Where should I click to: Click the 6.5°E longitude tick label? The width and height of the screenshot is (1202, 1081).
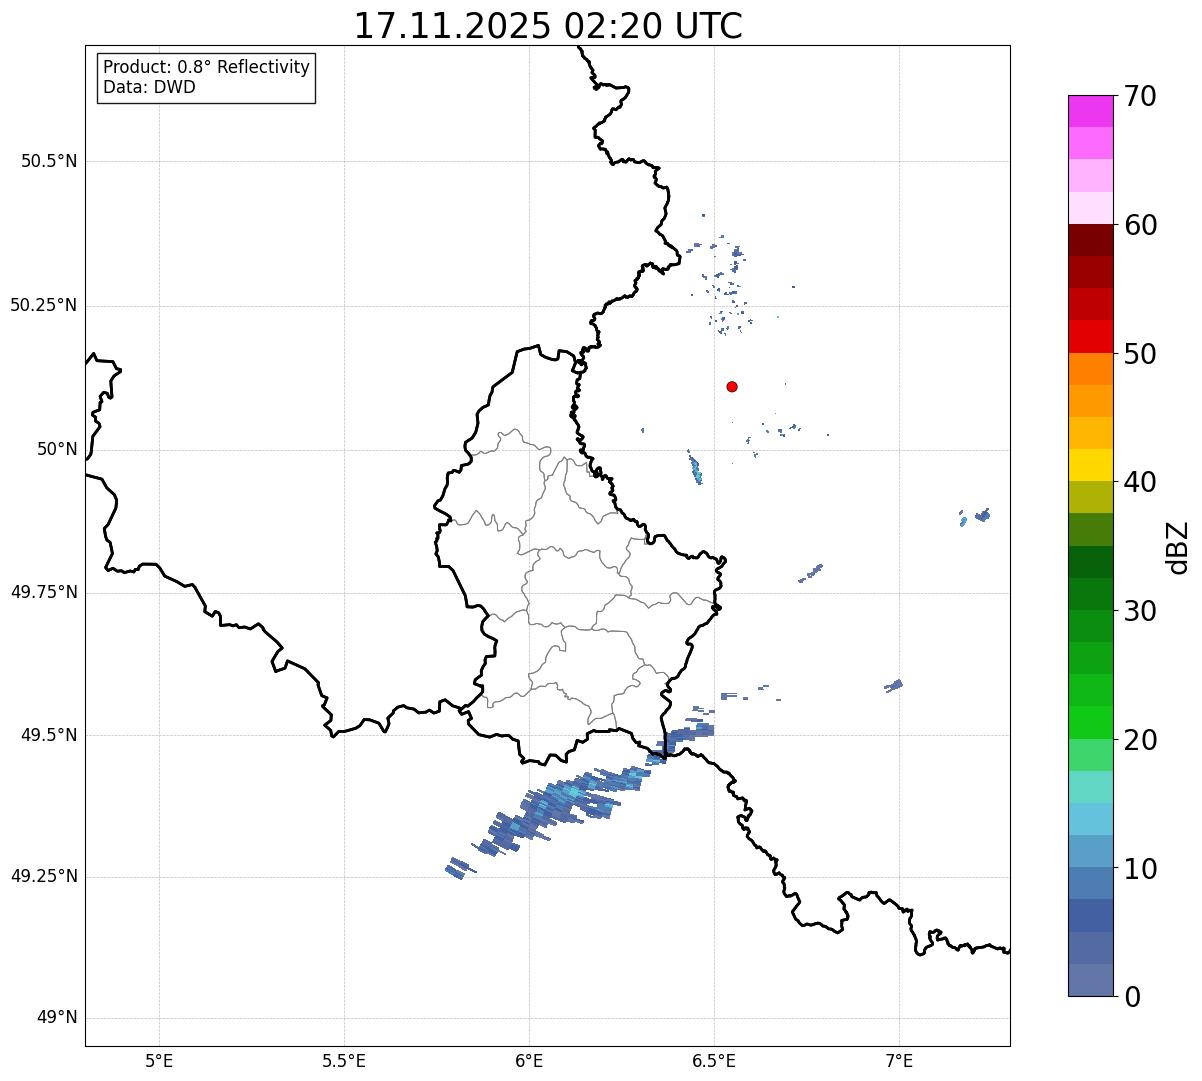tap(714, 1060)
